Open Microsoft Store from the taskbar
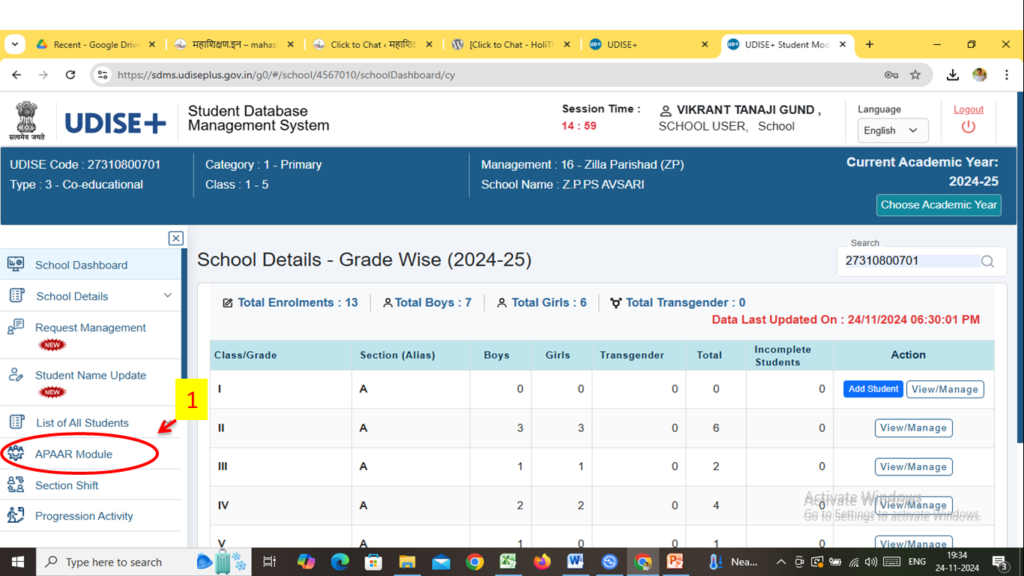The height and width of the screenshot is (576, 1024). [x=373, y=562]
